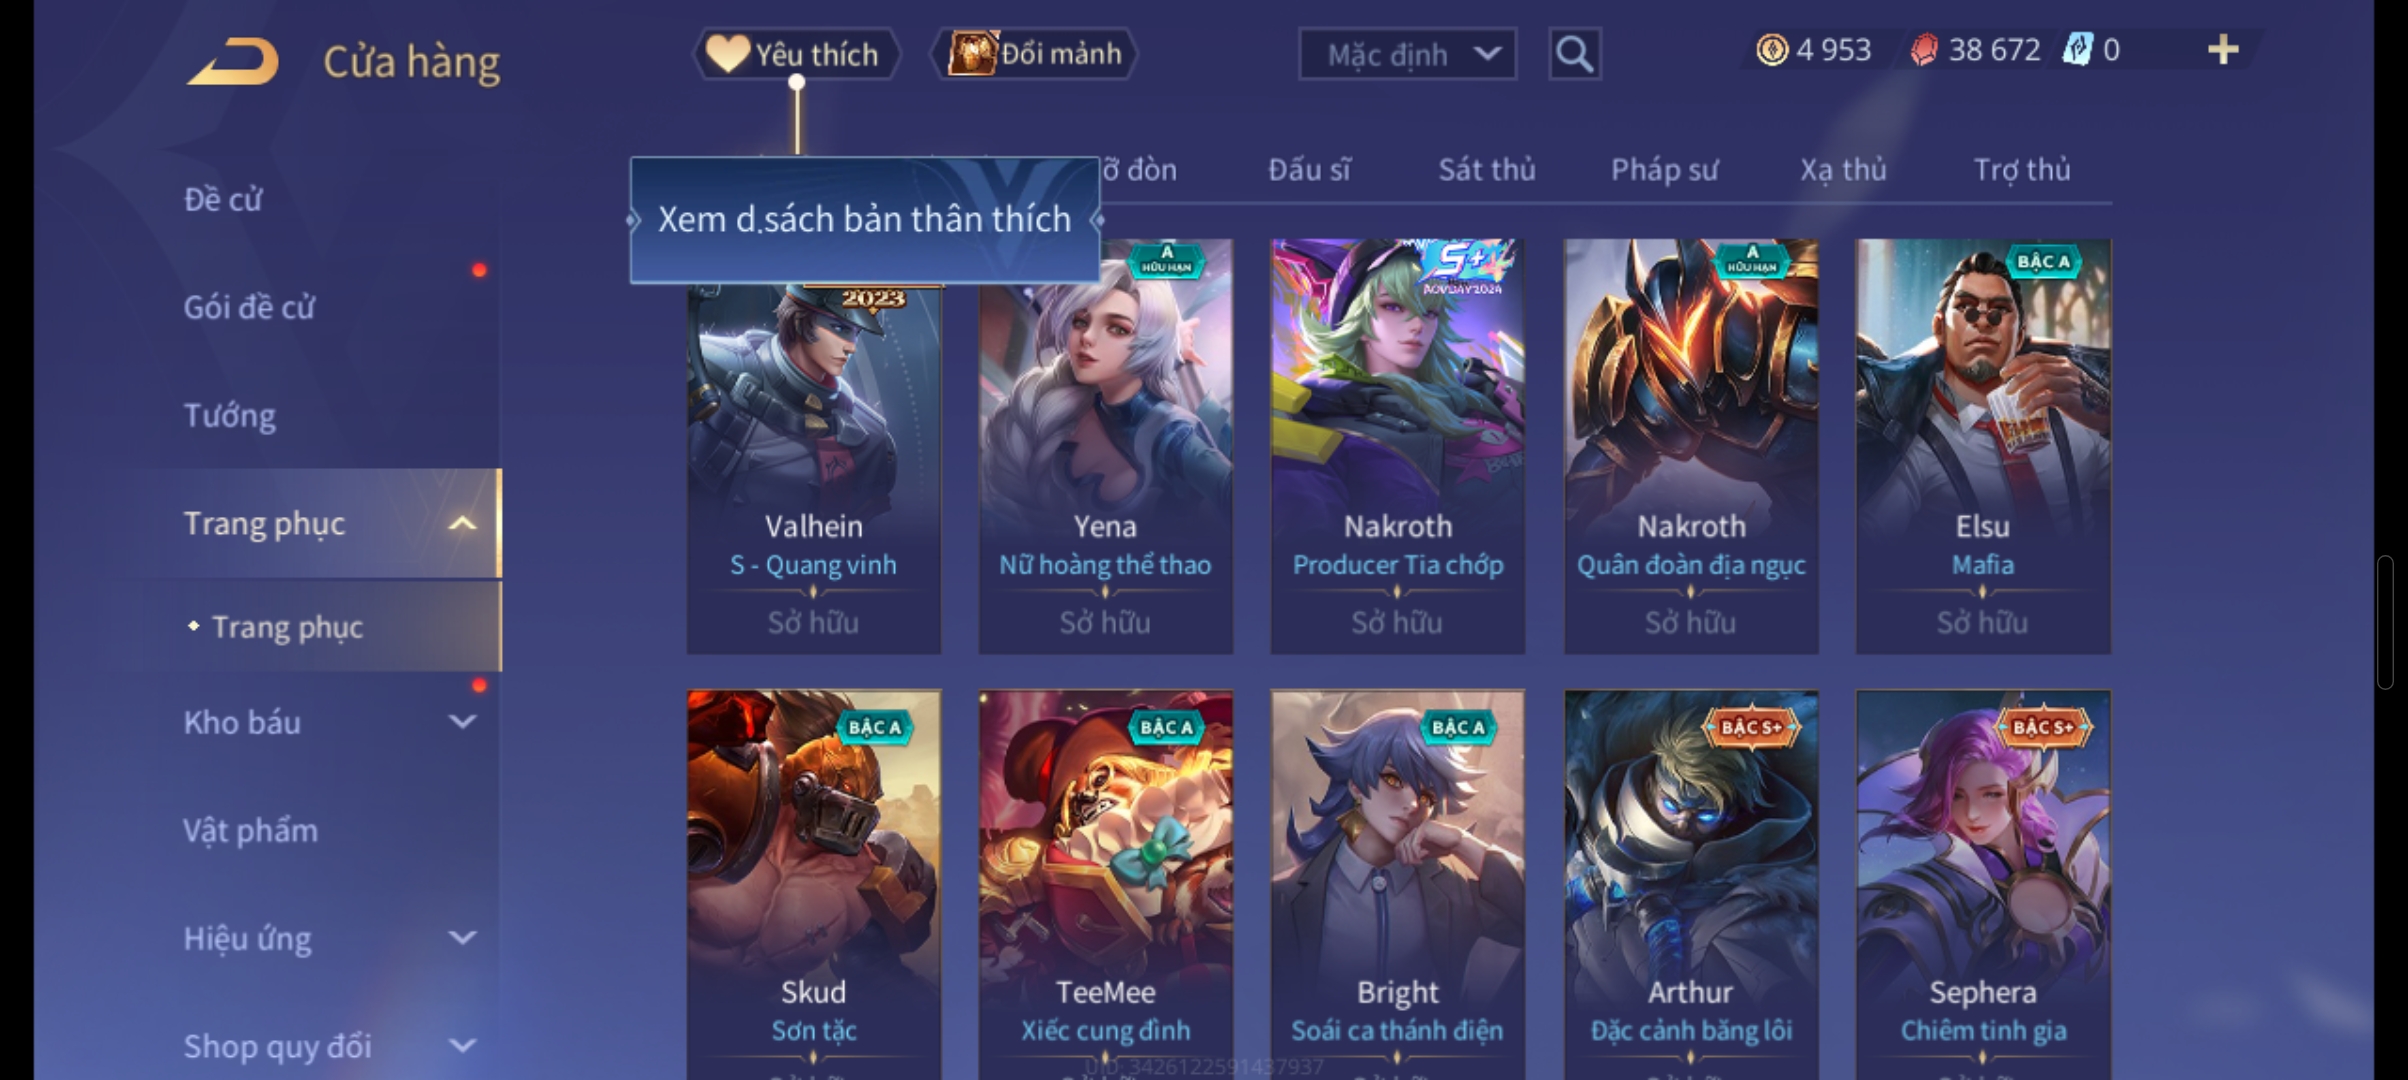Screen dimensions: 2408x1080
Task: Open Tướng in the sidebar
Action: tap(229, 415)
